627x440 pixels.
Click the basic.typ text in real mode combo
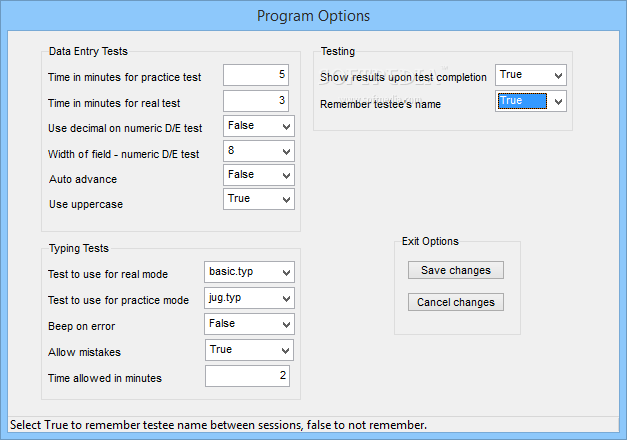click(231, 272)
